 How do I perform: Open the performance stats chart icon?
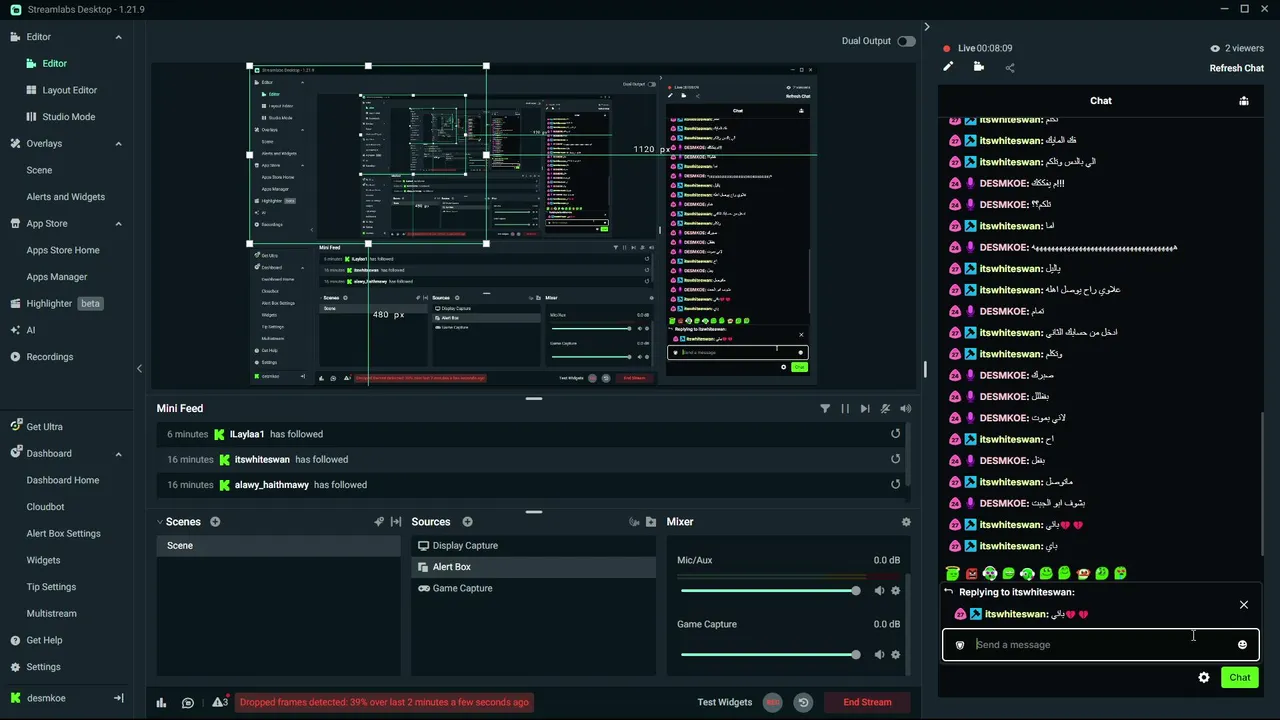pos(161,703)
